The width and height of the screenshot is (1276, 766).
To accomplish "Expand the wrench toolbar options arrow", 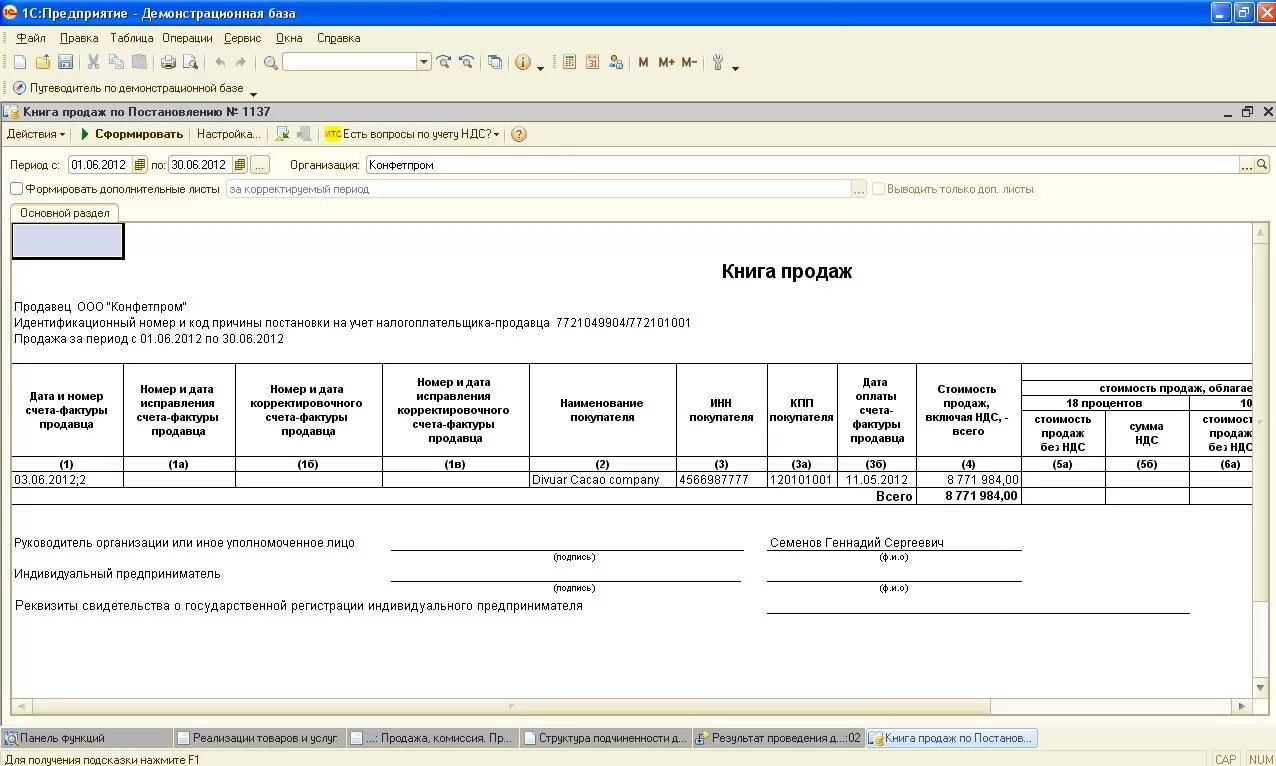I will point(736,68).
